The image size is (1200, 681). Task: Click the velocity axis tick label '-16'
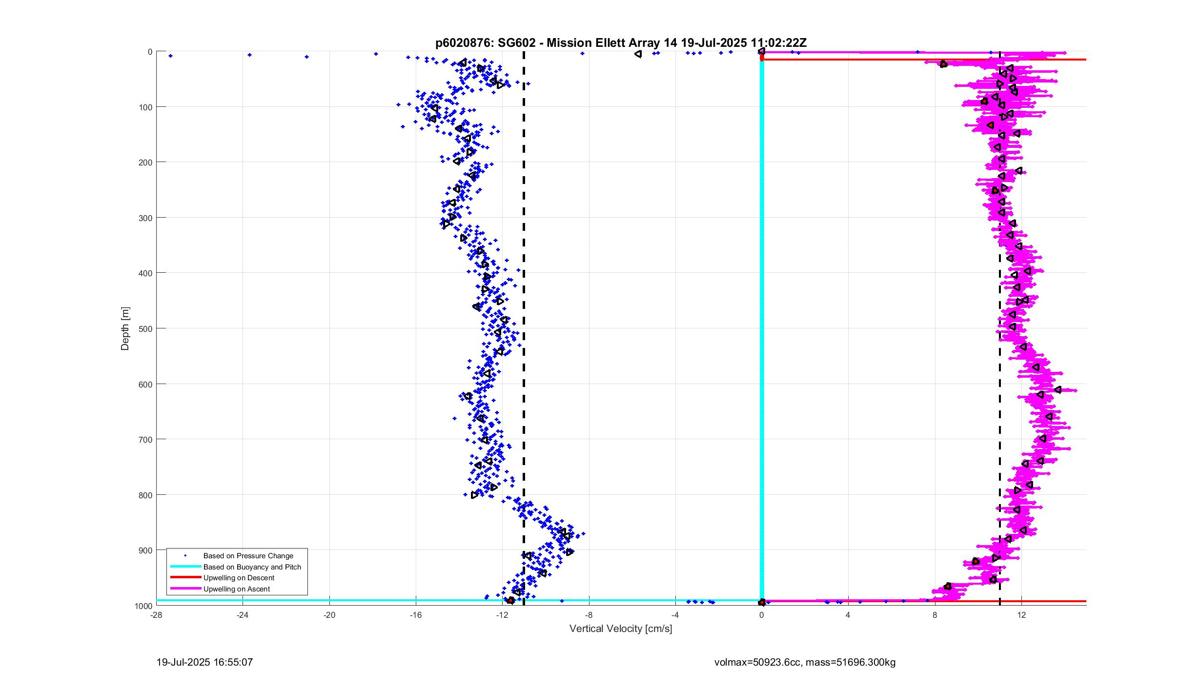click(416, 615)
